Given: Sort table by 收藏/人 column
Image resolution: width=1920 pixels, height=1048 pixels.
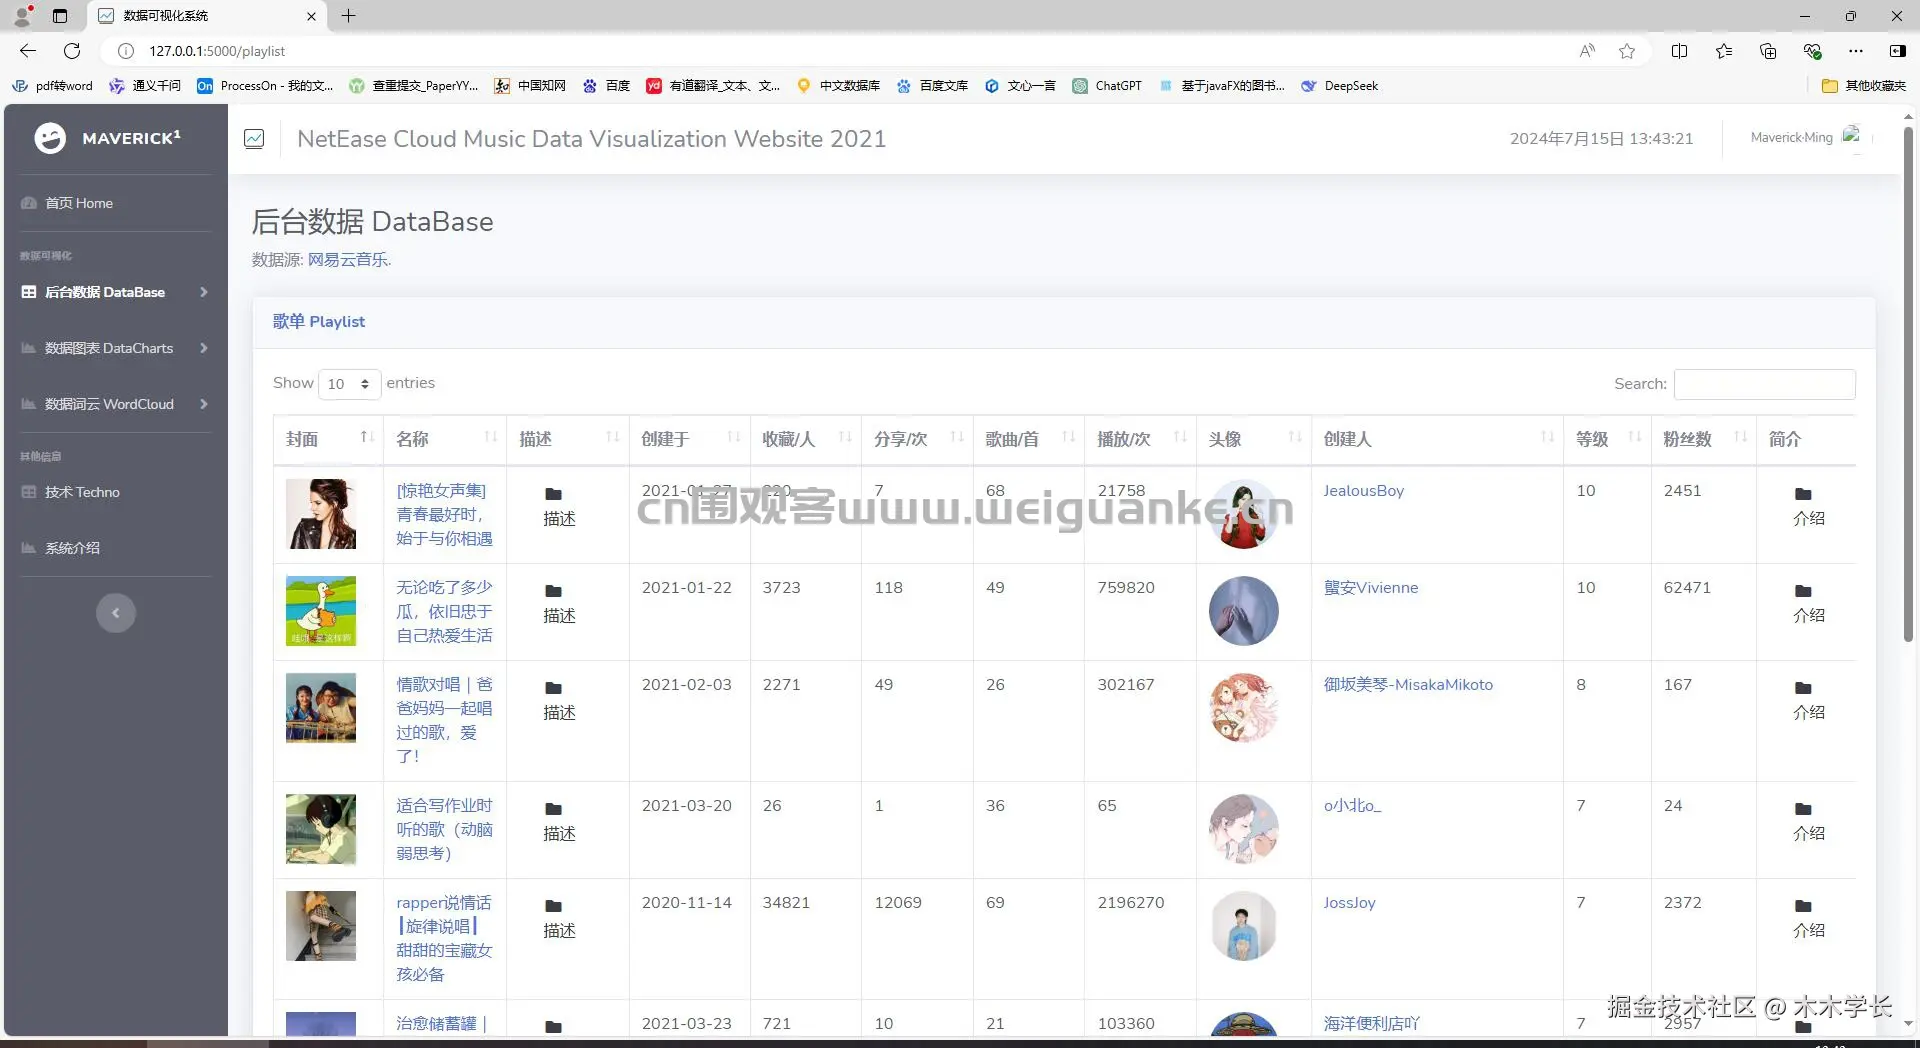Looking at the screenshot, I should 806,439.
